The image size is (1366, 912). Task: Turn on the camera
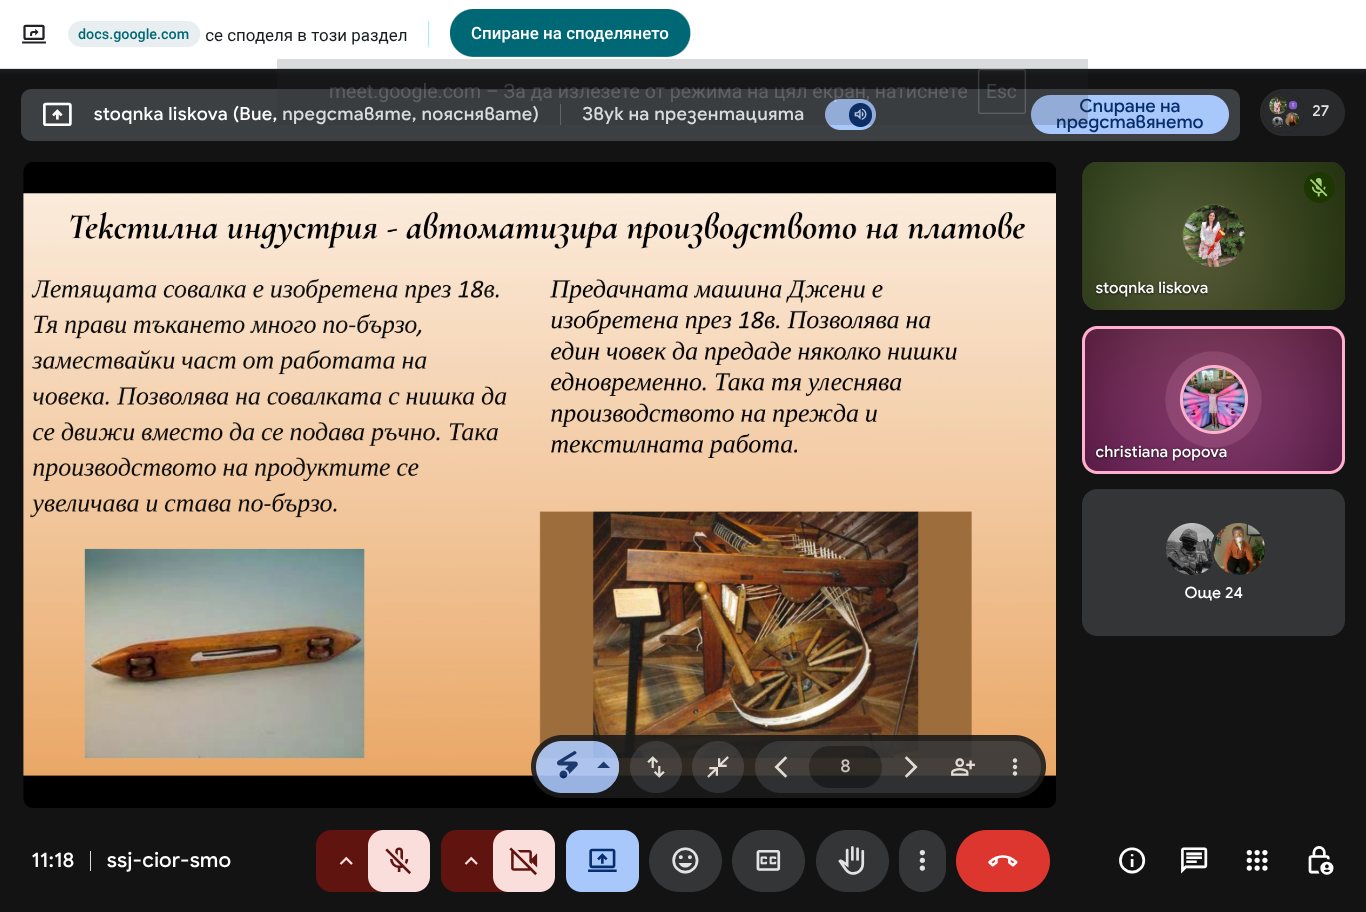pyautogui.click(x=523, y=861)
